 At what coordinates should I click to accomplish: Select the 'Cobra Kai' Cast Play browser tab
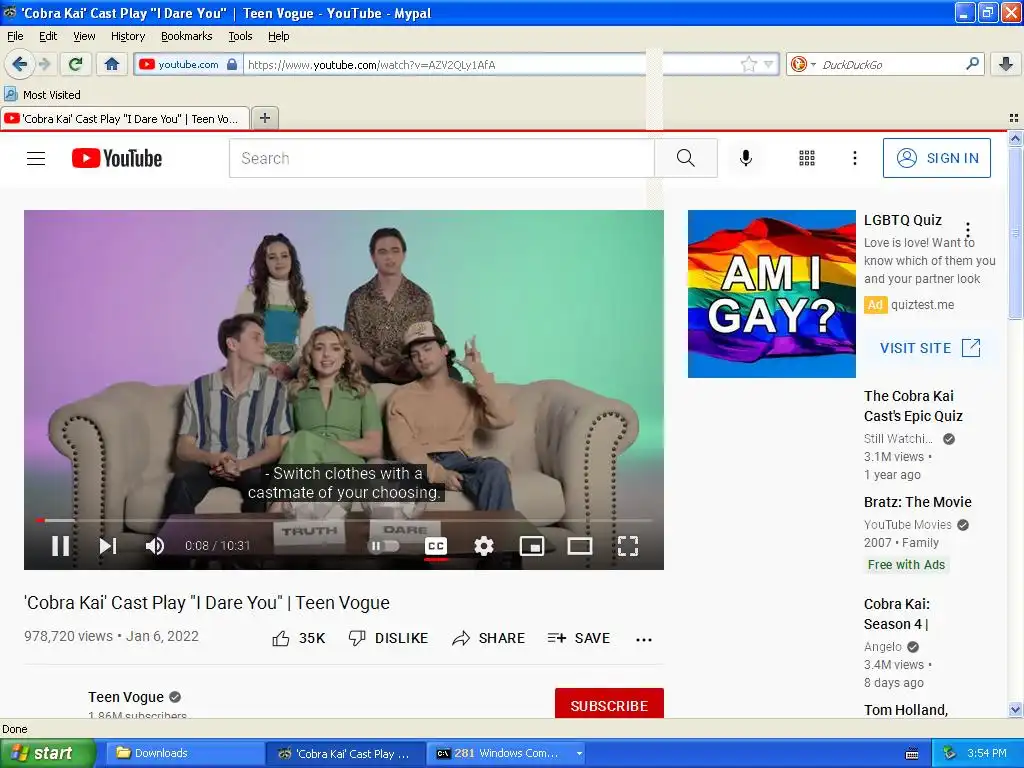pyautogui.click(x=125, y=119)
